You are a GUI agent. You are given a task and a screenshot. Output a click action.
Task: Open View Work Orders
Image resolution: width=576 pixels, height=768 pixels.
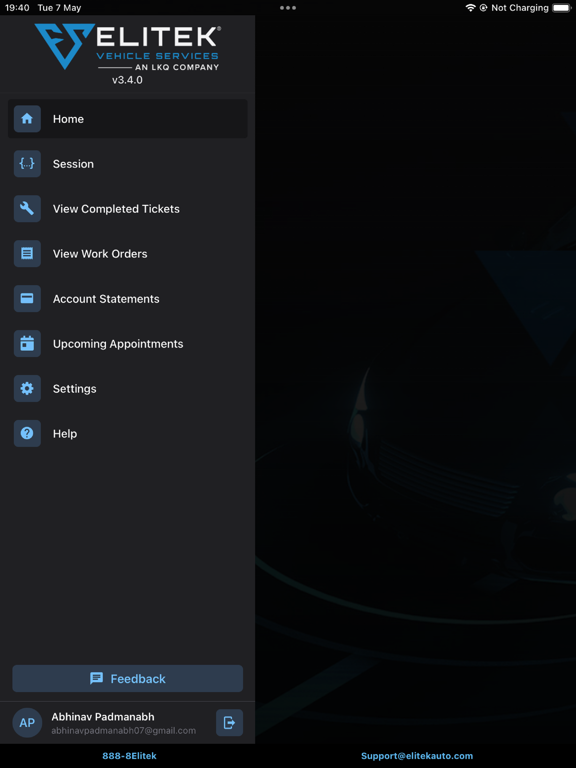[x=127, y=254]
